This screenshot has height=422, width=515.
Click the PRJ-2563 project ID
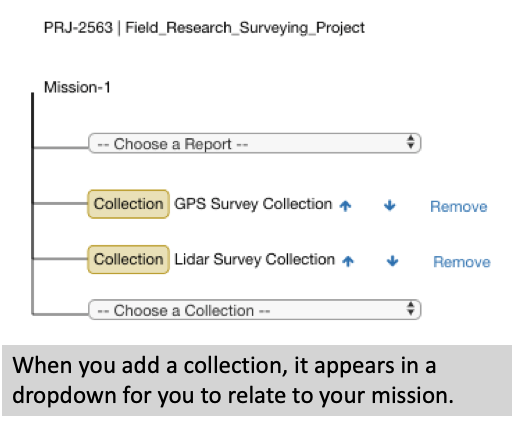(78, 27)
